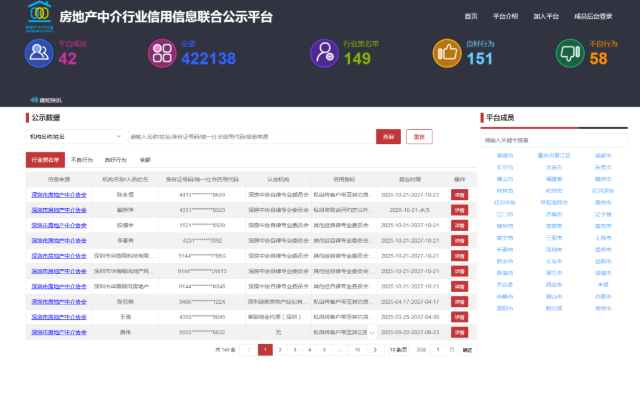Click the pagination ellipsis button
This screenshot has width=641, height=399.
tap(340, 350)
